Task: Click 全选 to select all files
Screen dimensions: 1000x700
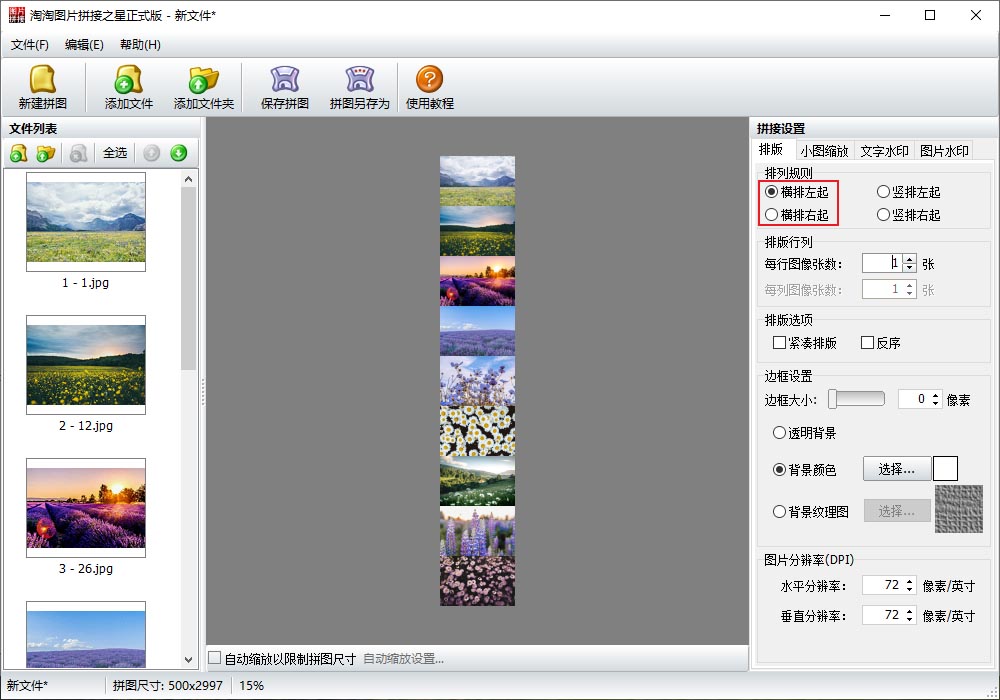Action: 115,153
